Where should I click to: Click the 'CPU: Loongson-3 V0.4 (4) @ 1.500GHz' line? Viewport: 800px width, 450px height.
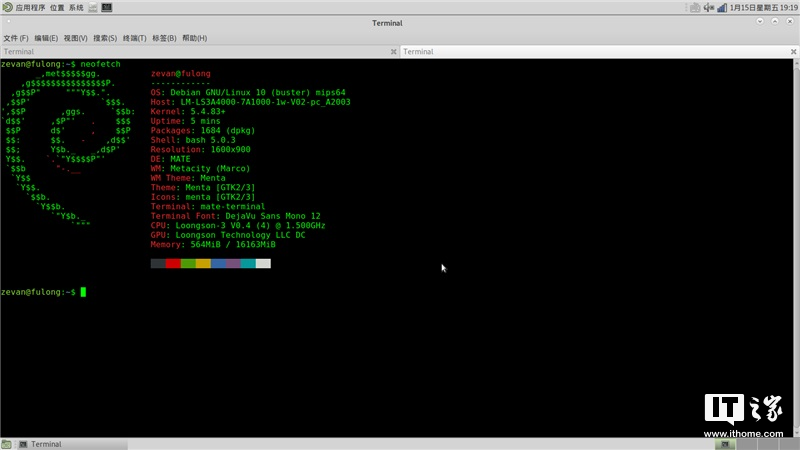pos(238,226)
